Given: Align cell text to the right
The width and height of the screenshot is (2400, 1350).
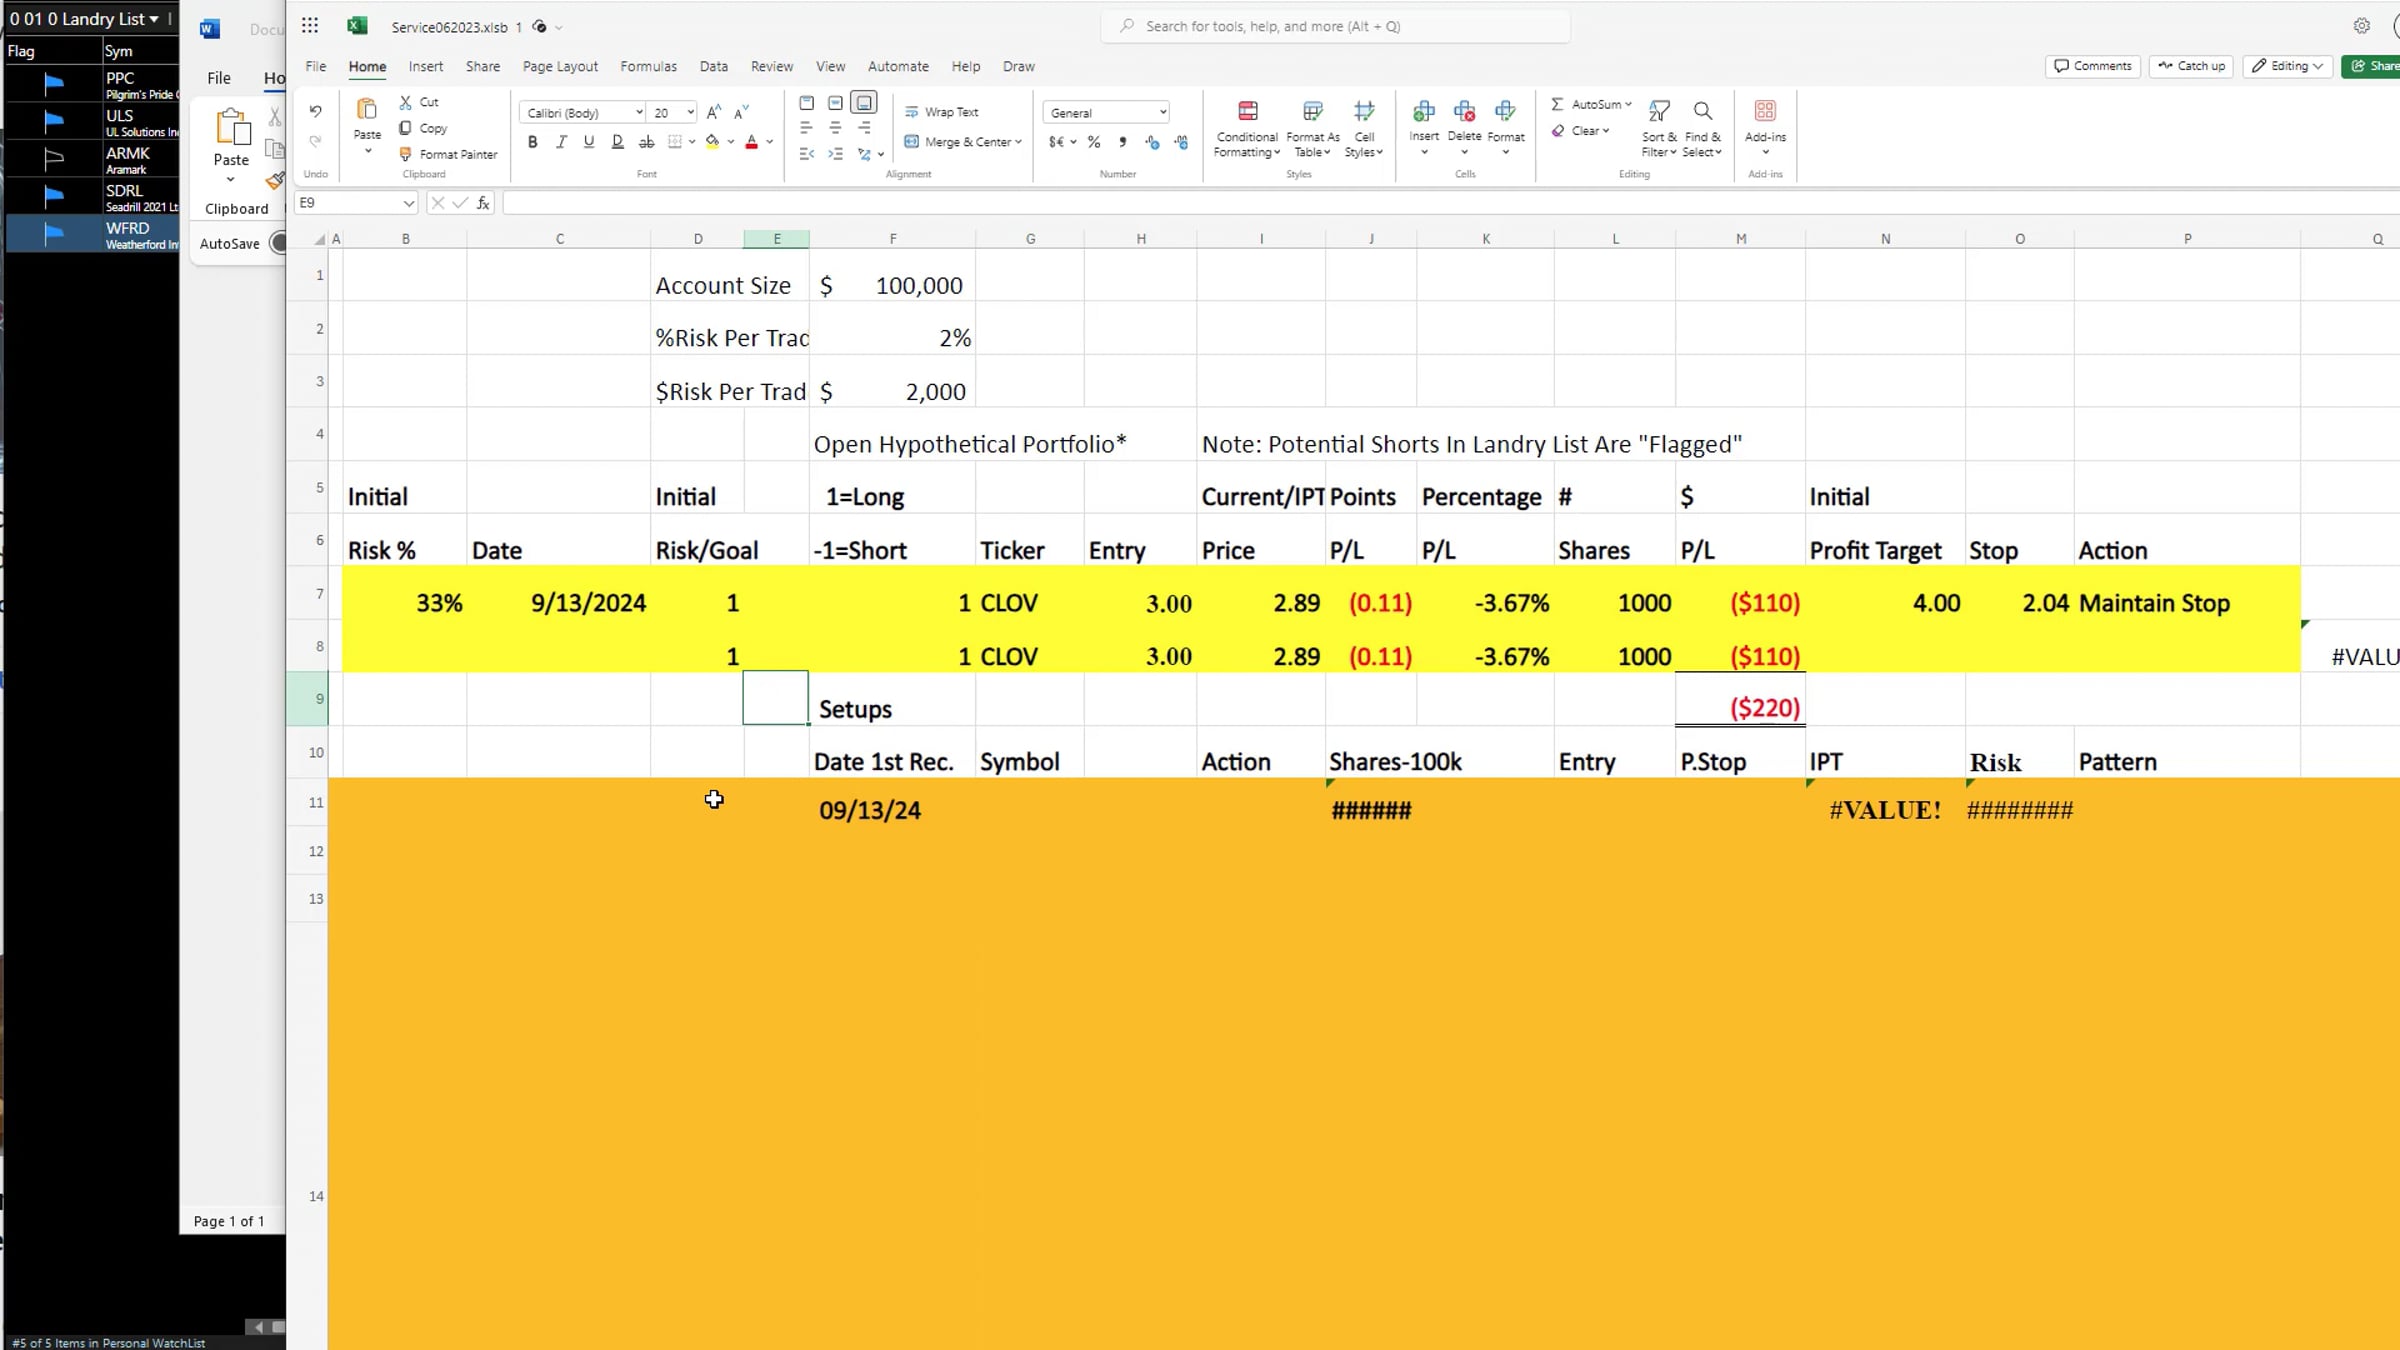Looking at the screenshot, I should pyautogui.click(x=864, y=128).
